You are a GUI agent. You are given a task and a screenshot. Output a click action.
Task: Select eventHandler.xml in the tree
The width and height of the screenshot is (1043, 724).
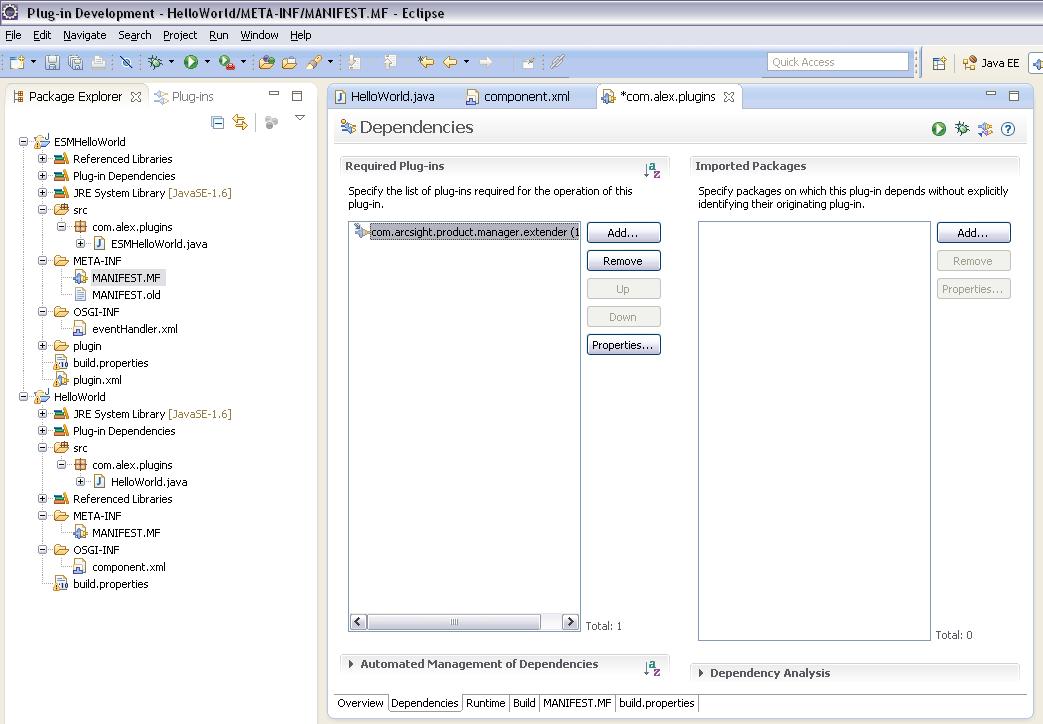click(x=134, y=329)
